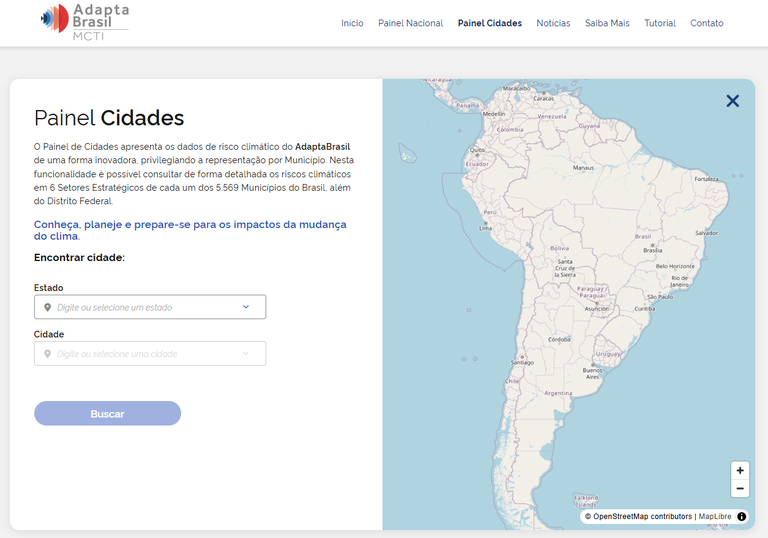768x538 pixels.
Task: Go to the Contato page
Action: [707, 23]
